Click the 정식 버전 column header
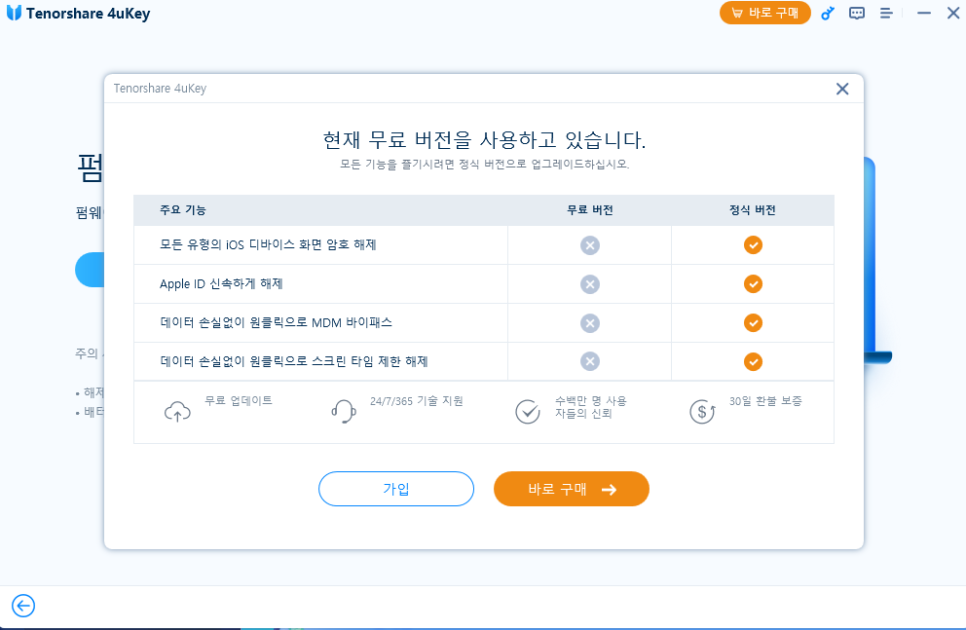Screen dimensions: 966x630 752,210
